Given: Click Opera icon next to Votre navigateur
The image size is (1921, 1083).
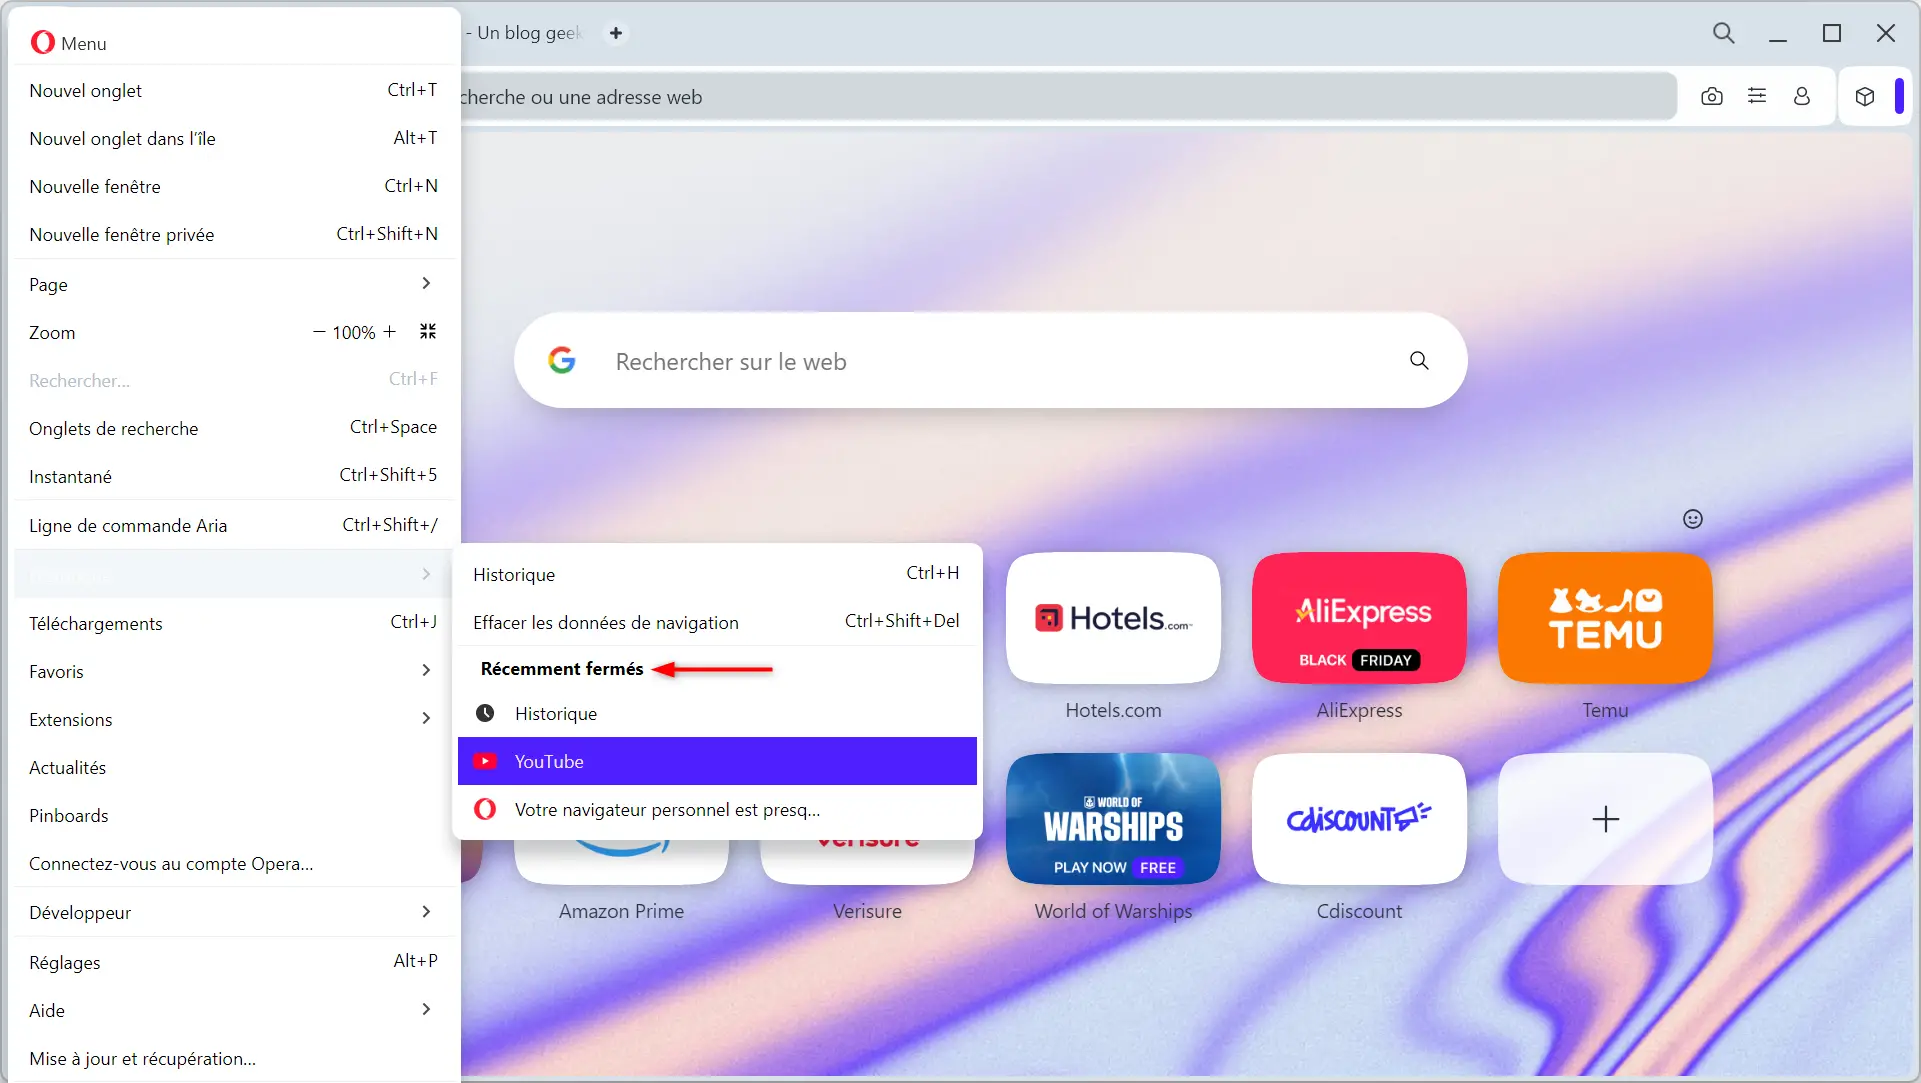Looking at the screenshot, I should (x=485, y=809).
